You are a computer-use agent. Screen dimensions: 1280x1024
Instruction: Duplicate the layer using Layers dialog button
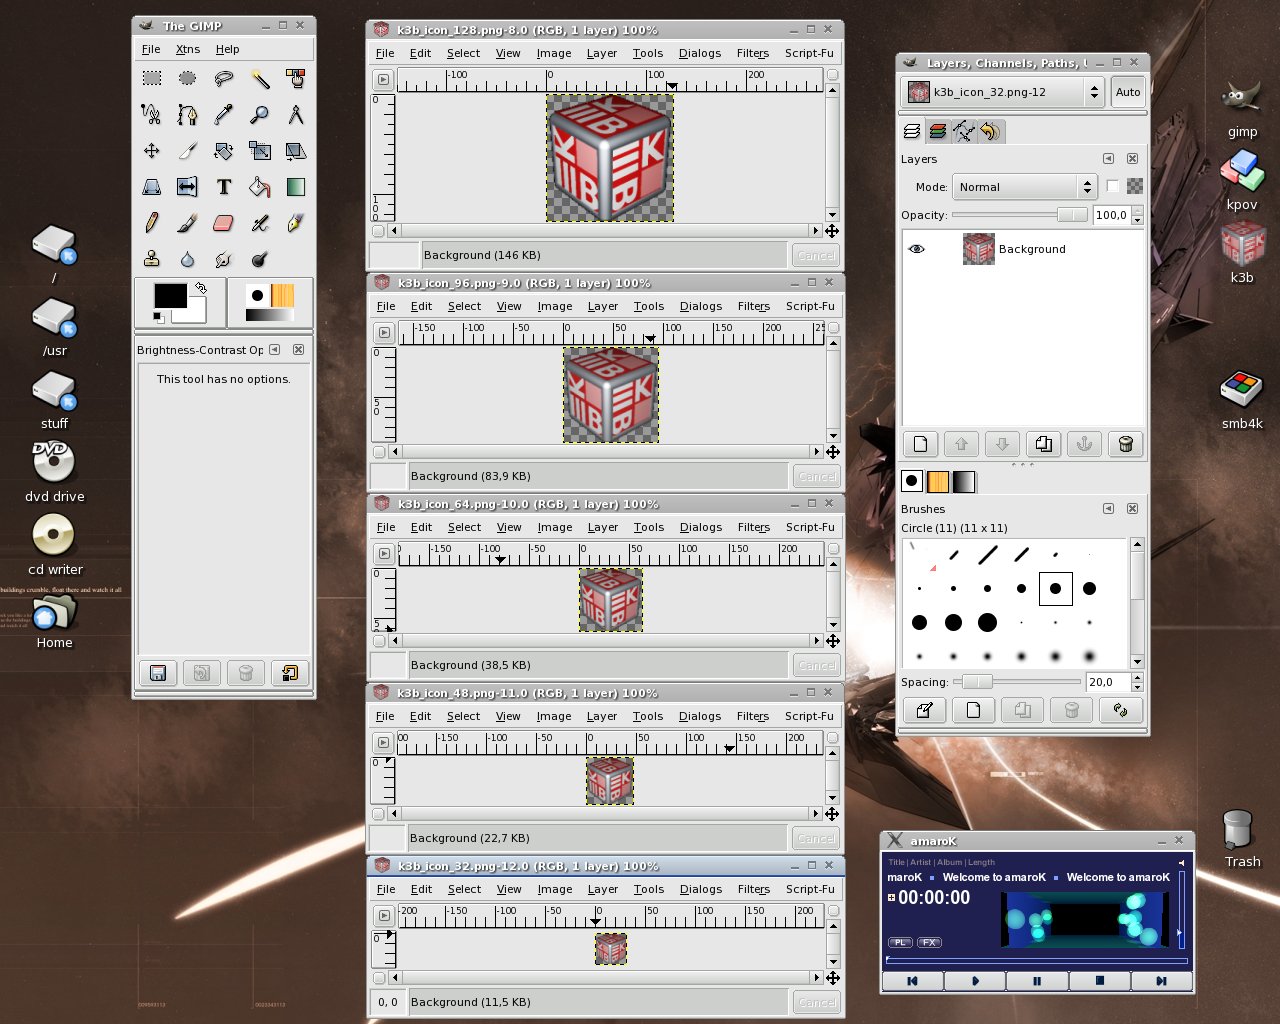pyautogui.click(x=1043, y=444)
